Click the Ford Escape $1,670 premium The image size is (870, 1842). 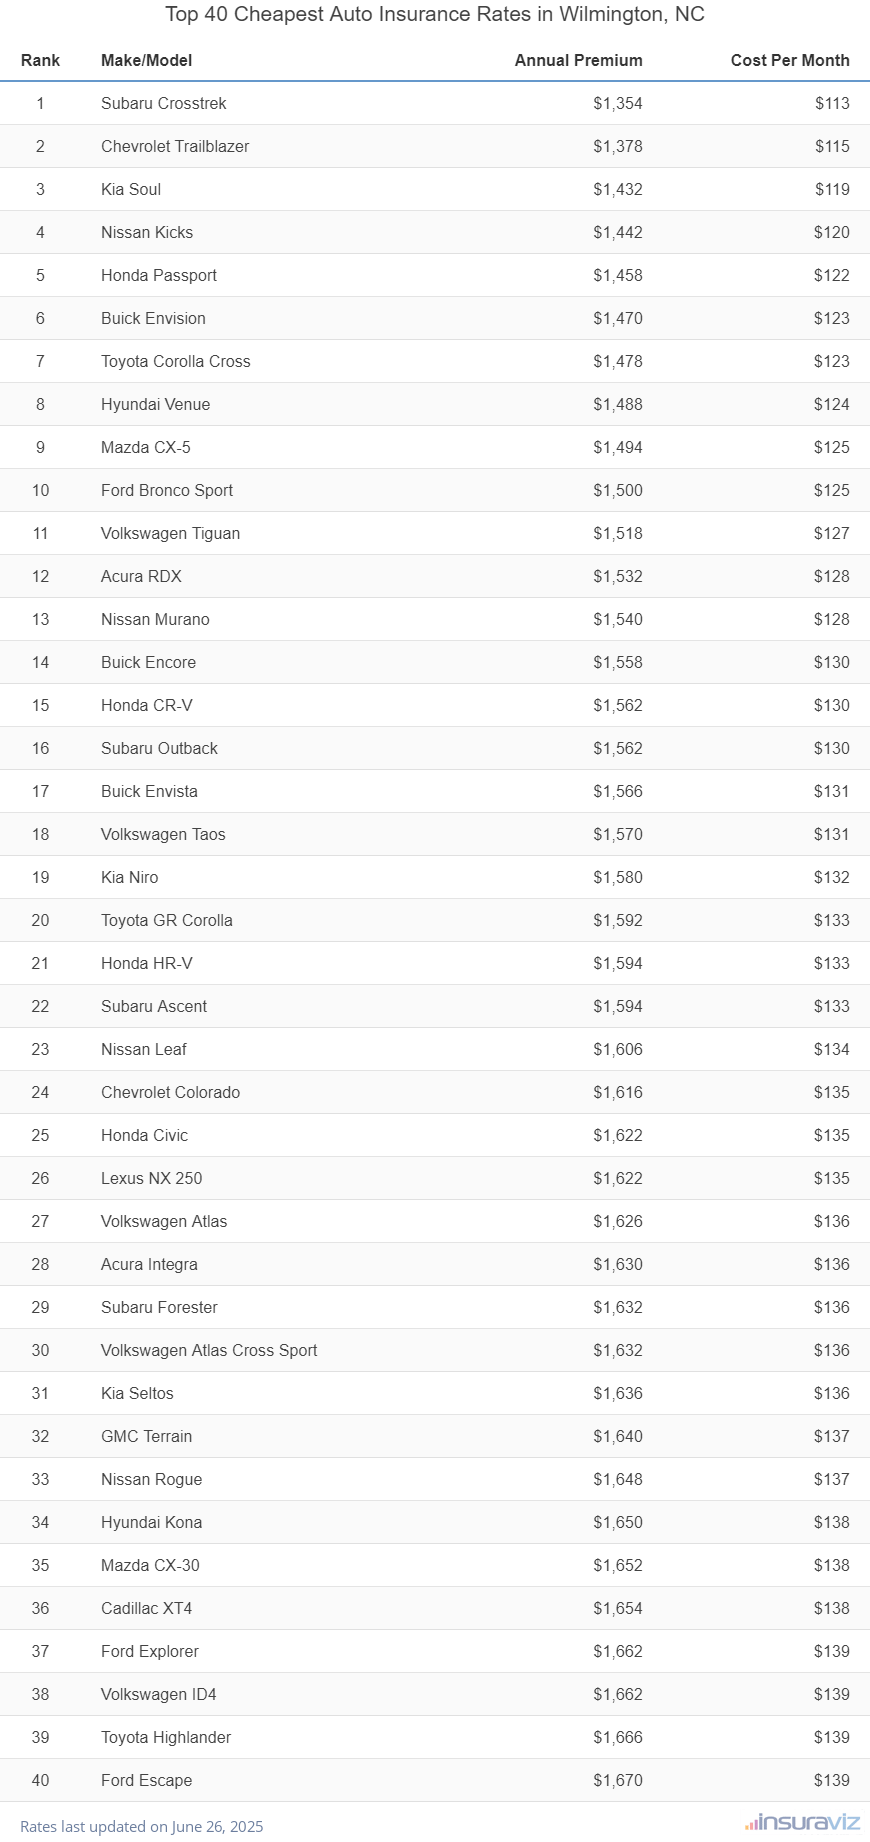(x=618, y=1780)
